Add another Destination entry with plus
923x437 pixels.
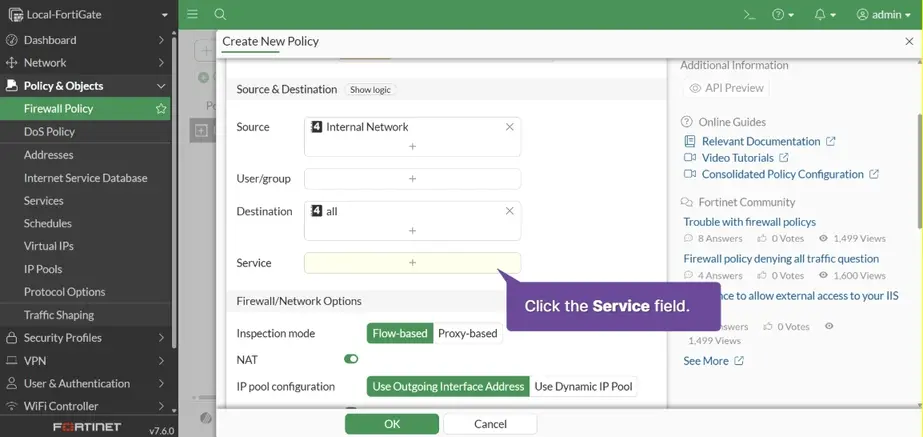(x=412, y=230)
